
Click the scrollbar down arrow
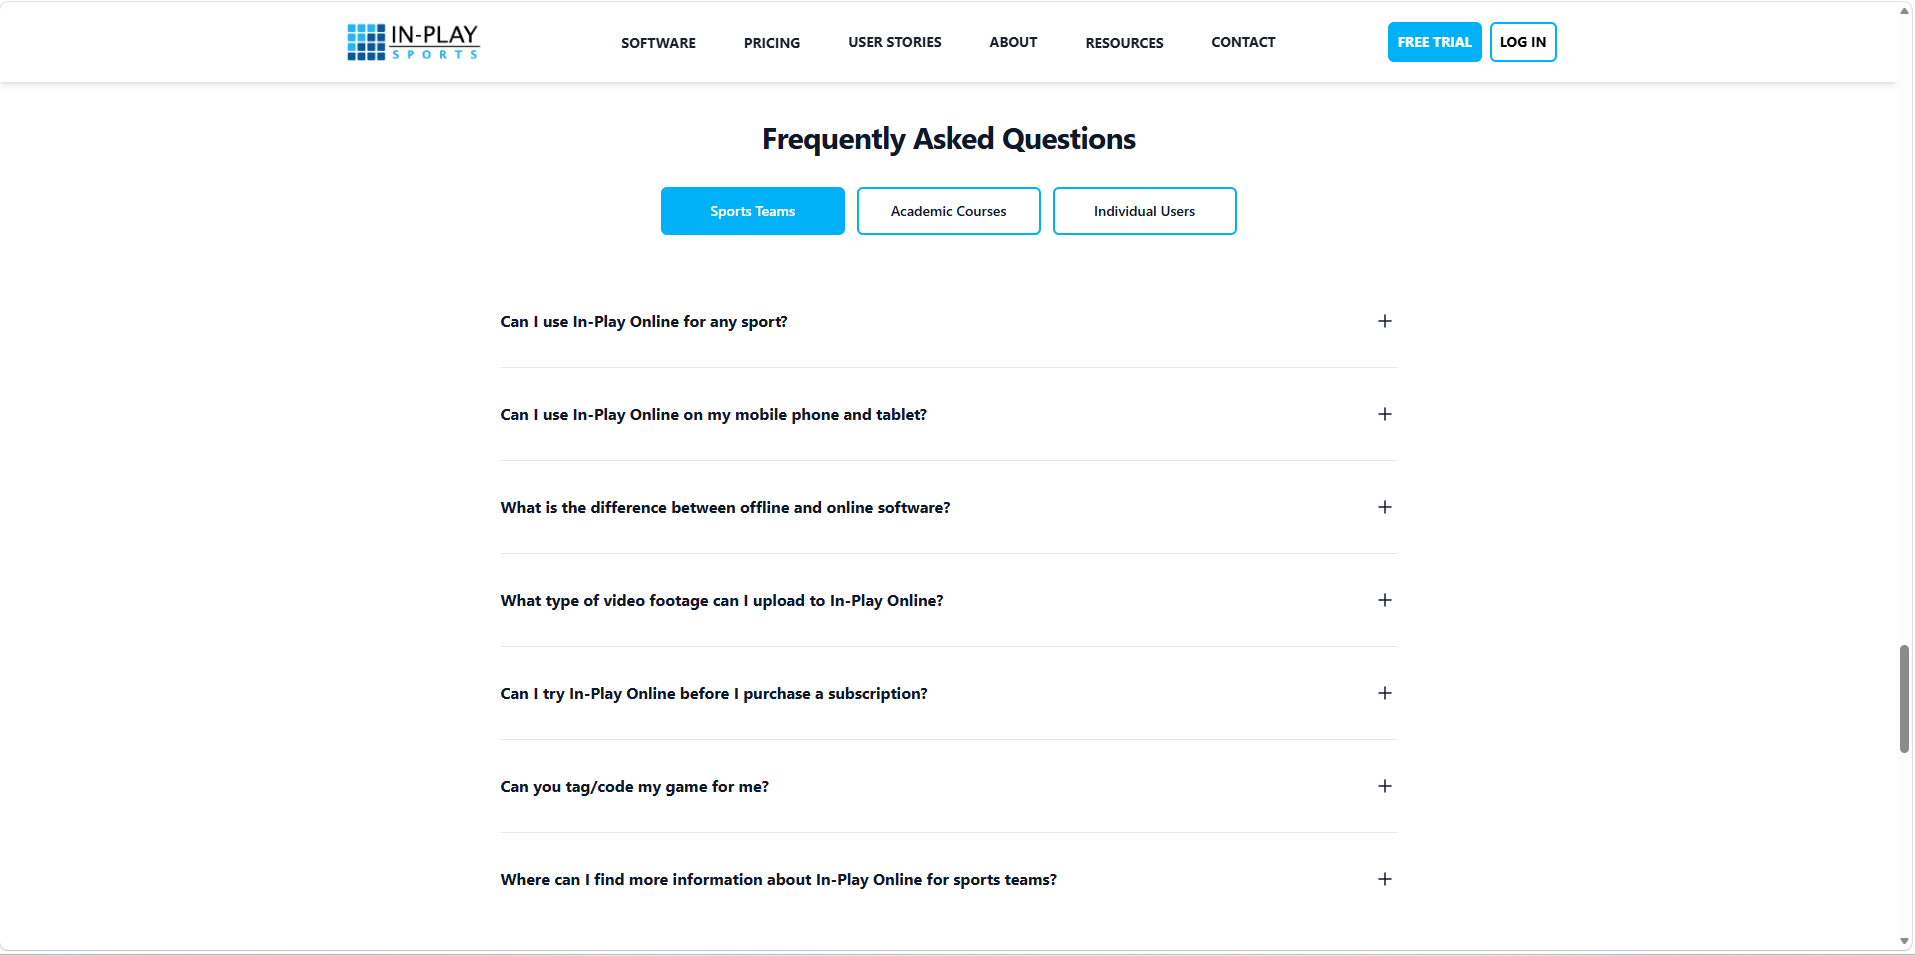1904,941
